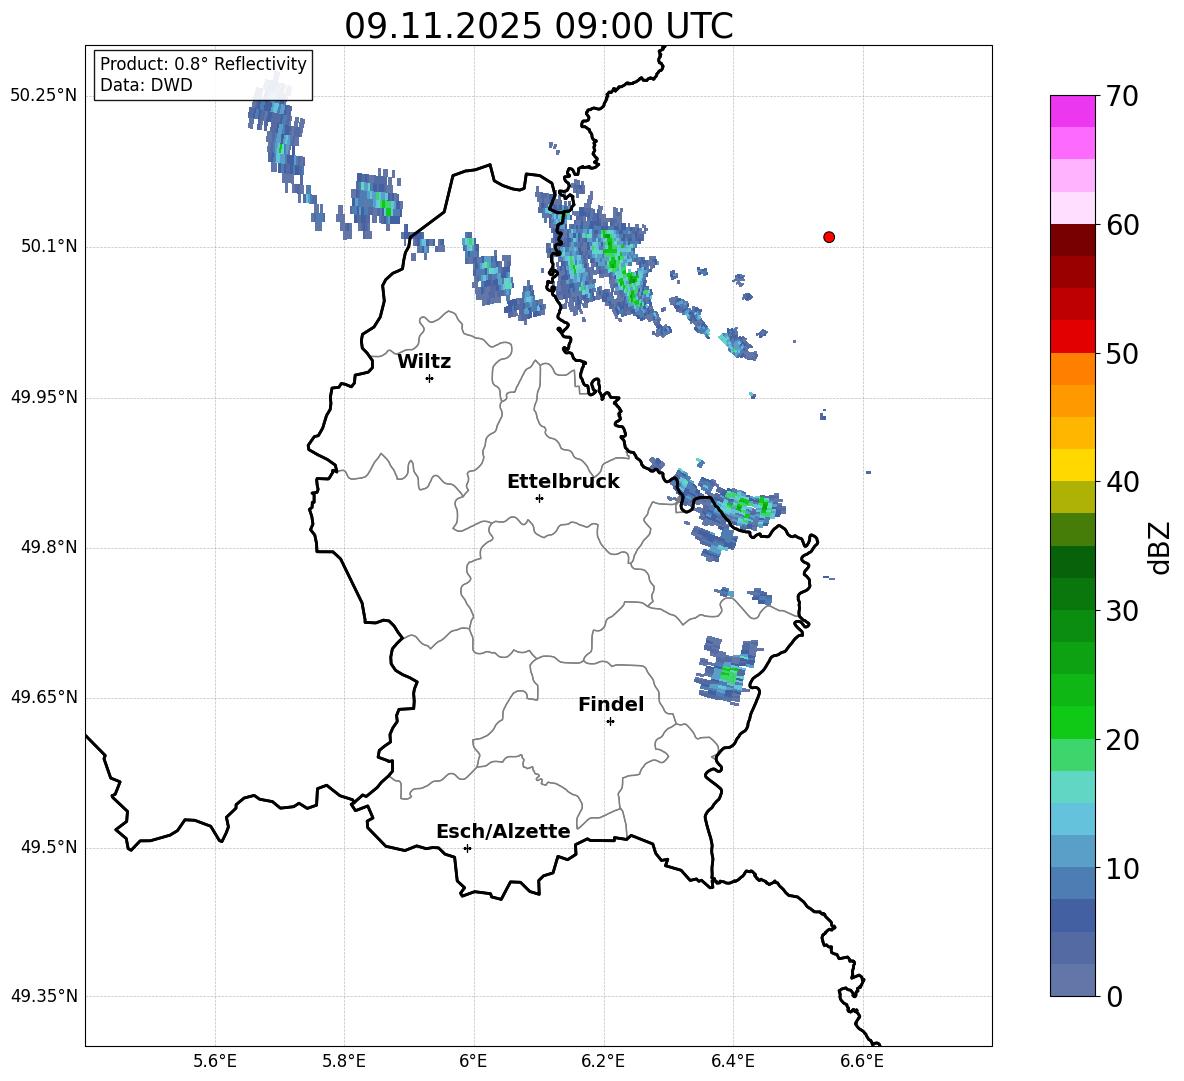Click the Esch/Alzette station cross marker

point(467,848)
